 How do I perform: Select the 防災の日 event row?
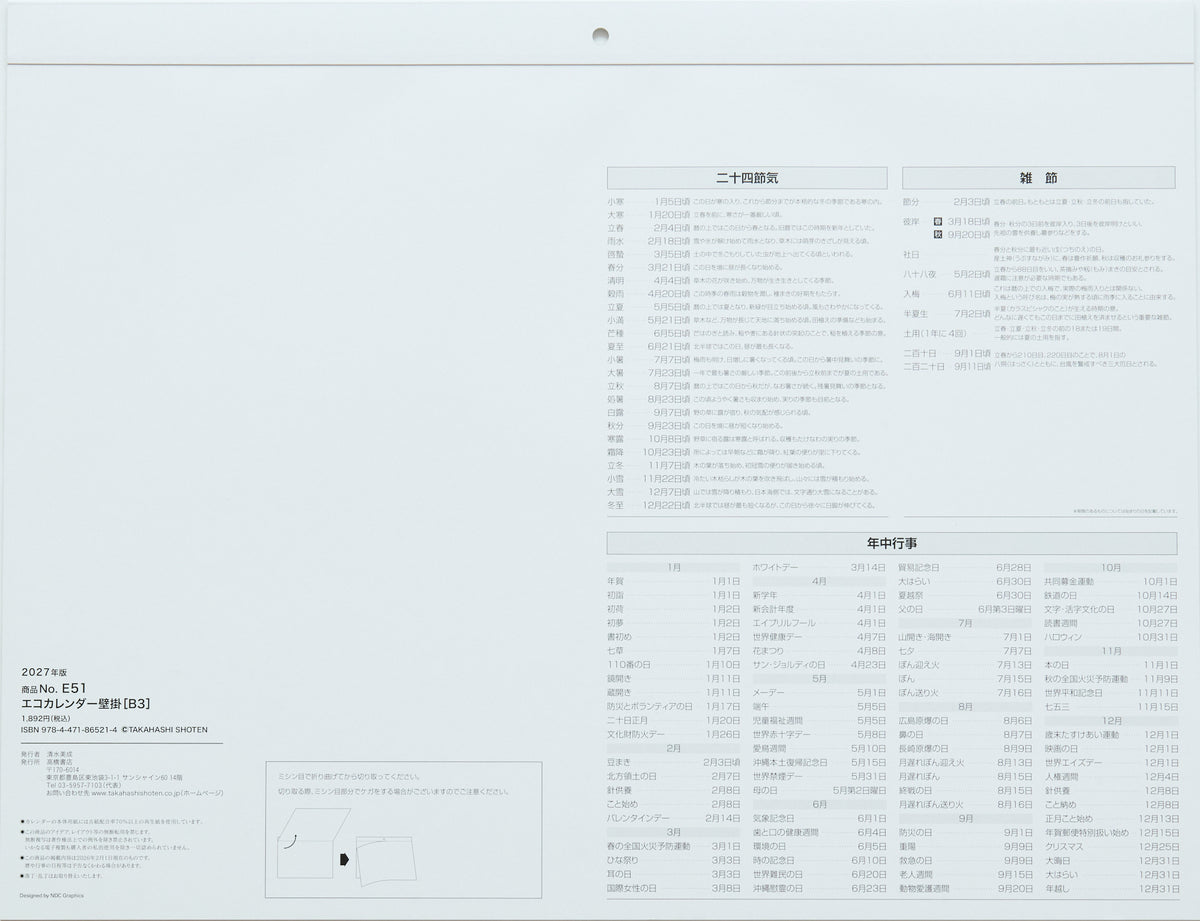965,832
